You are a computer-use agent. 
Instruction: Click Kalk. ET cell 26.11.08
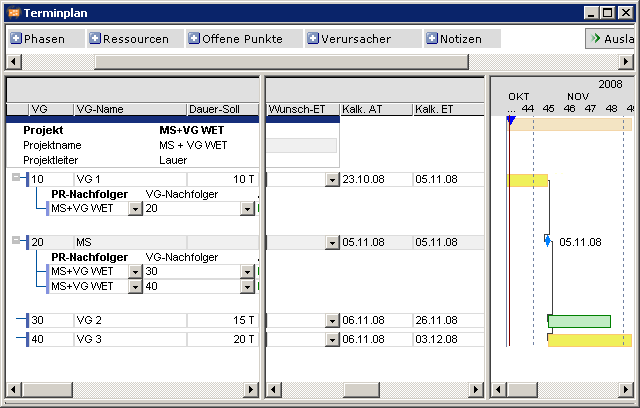[449, 321]
